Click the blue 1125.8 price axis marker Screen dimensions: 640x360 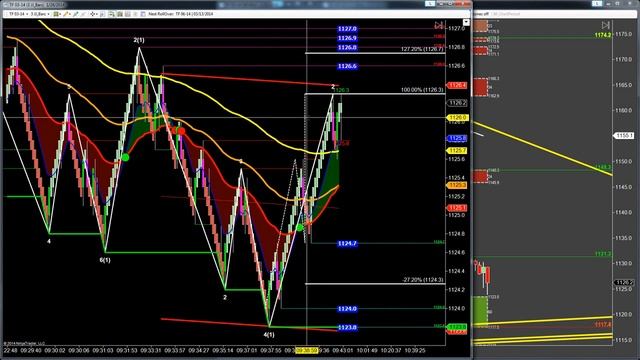tap(457, 139)
